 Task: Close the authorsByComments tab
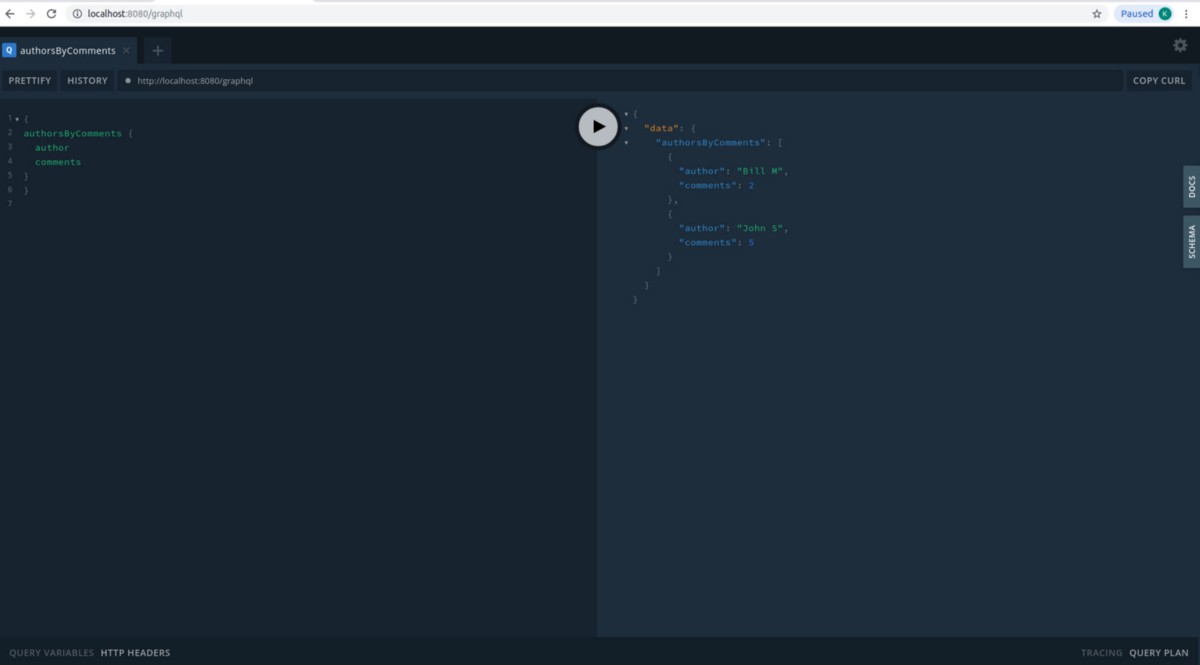pos(126,51)
